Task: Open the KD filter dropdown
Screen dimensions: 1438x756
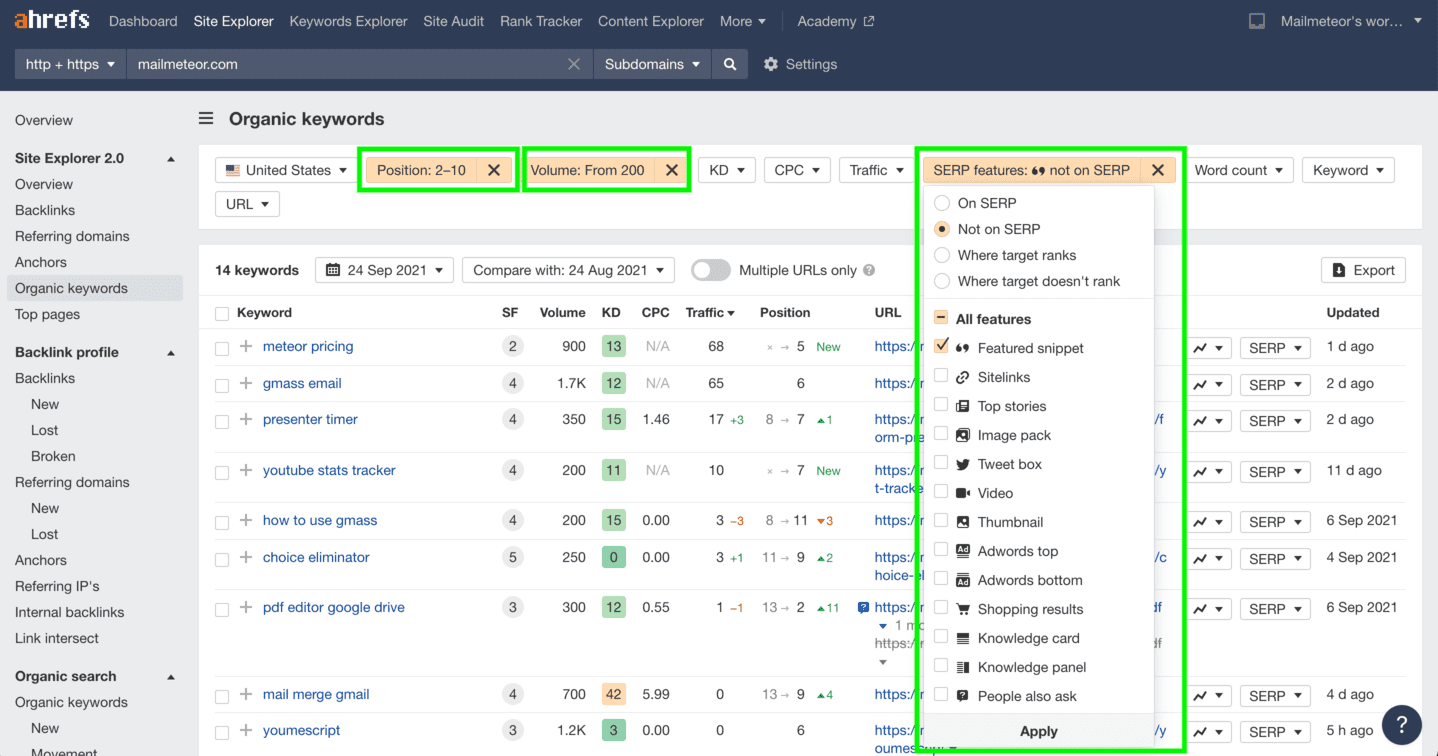Action: 727,170
